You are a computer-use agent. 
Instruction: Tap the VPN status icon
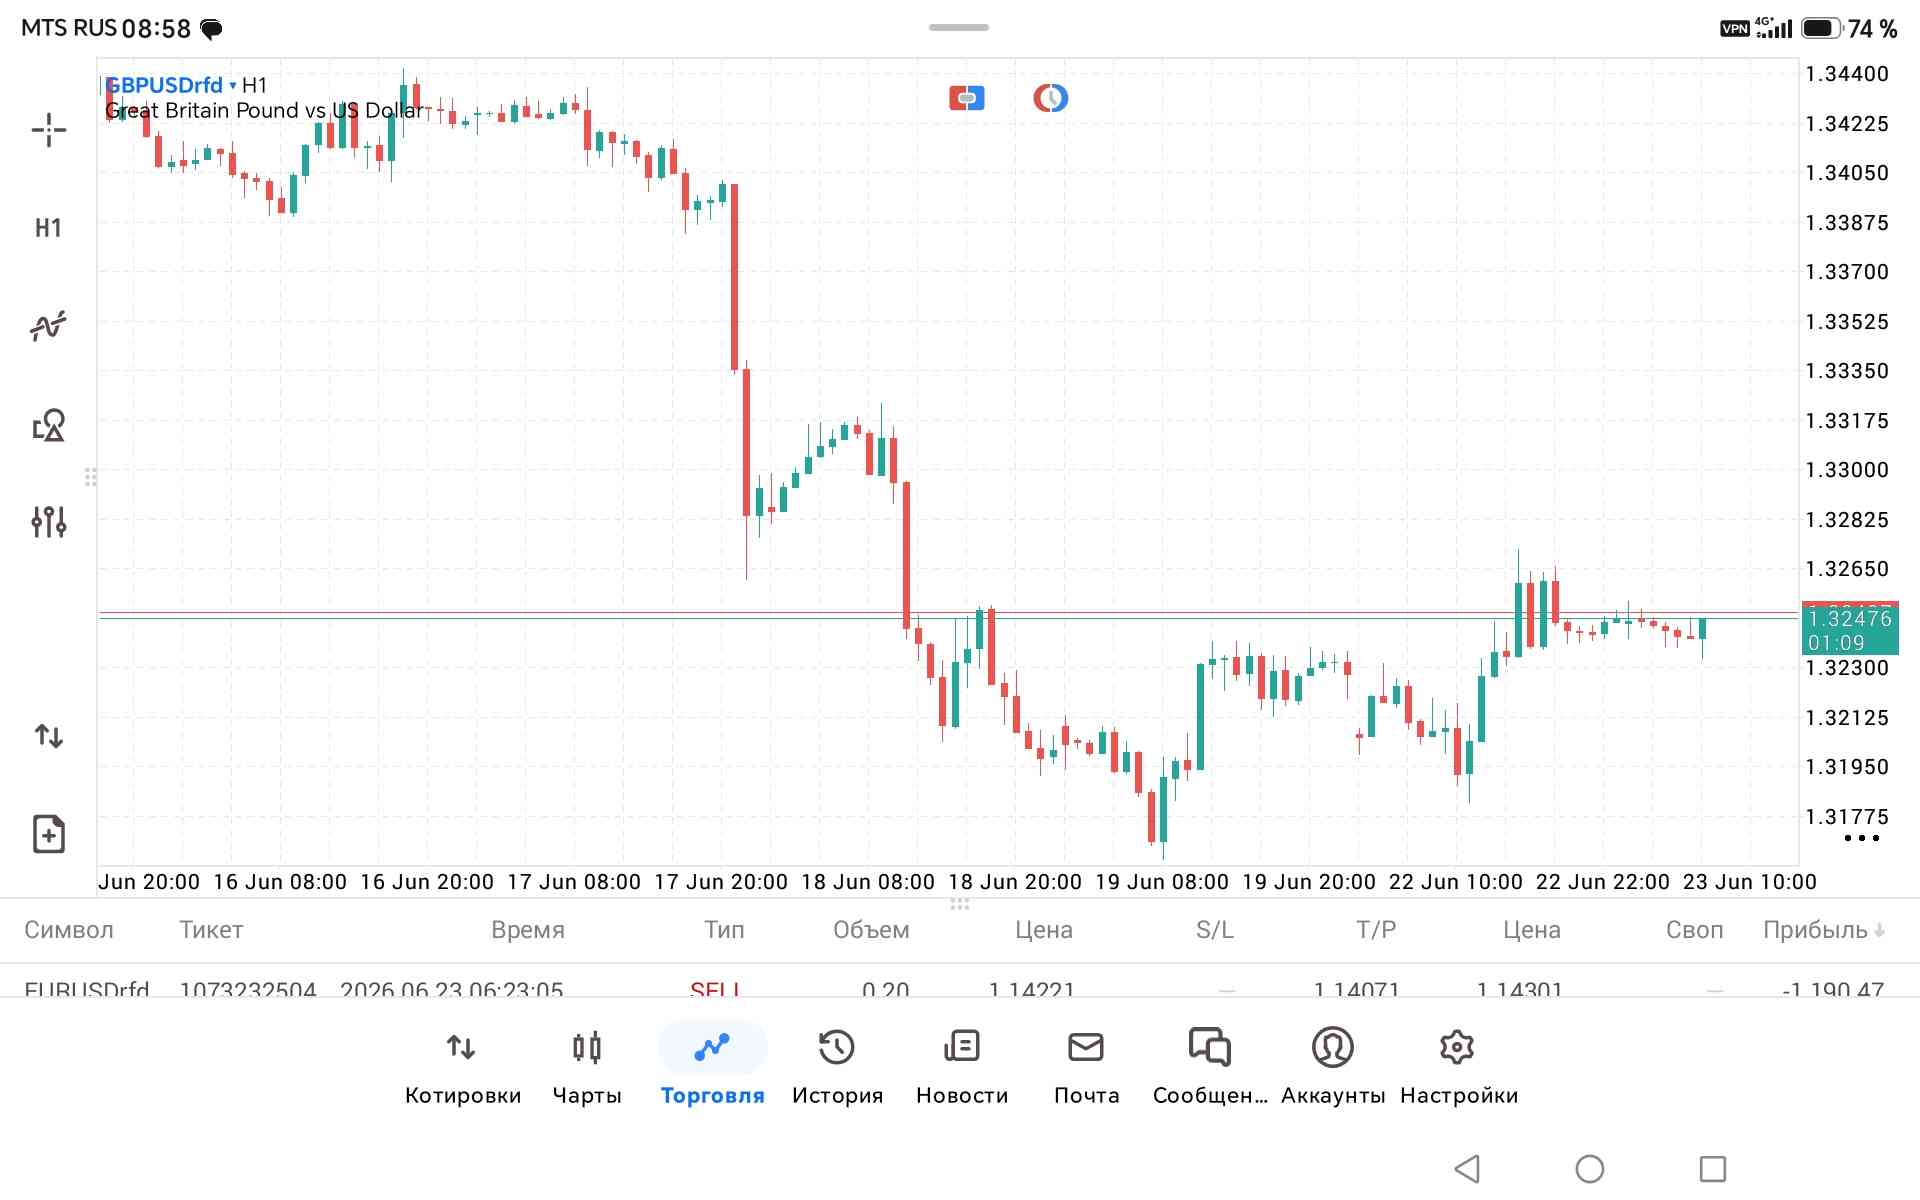point(1735,29)
